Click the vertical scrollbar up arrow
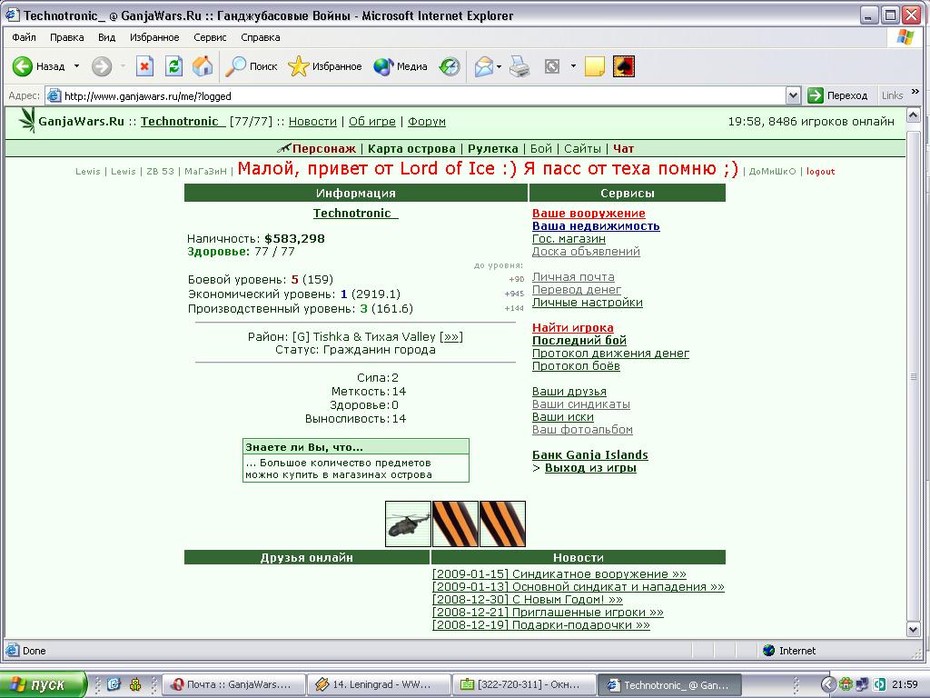Image resolution: width=930 pixels, height=698 pixels. [x=913, y=114]
